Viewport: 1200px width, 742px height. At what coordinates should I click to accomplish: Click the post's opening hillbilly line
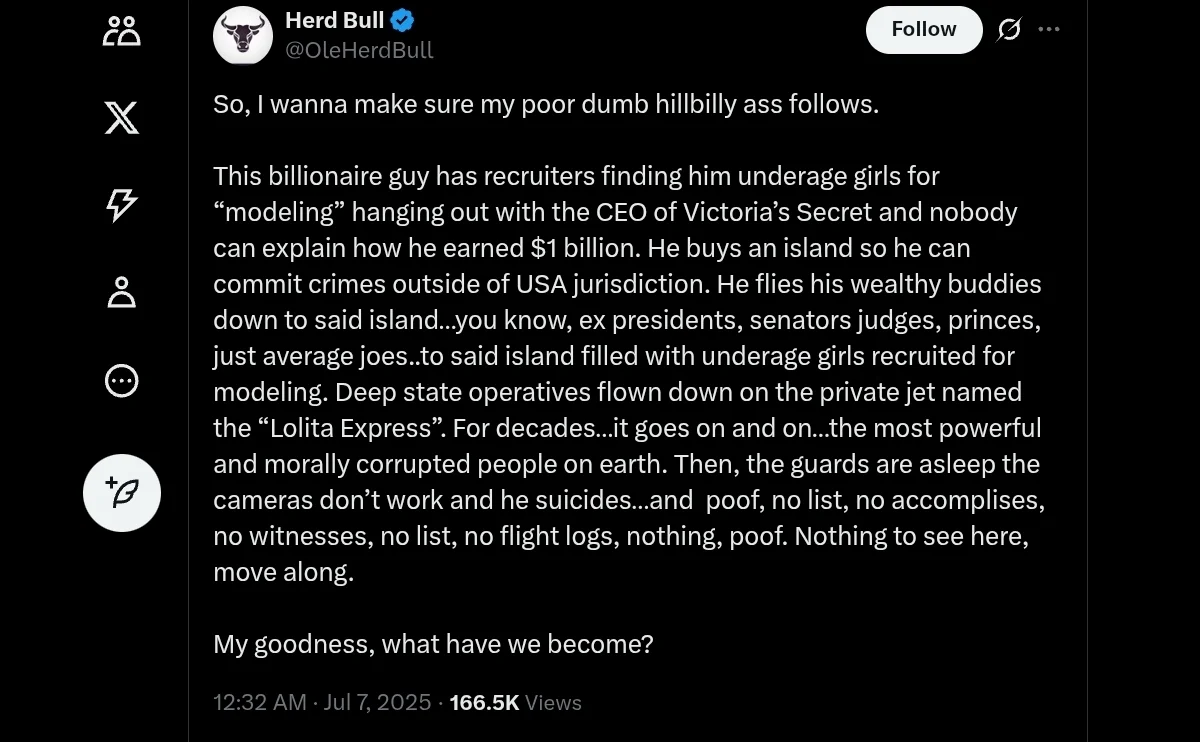coord(545,104)
